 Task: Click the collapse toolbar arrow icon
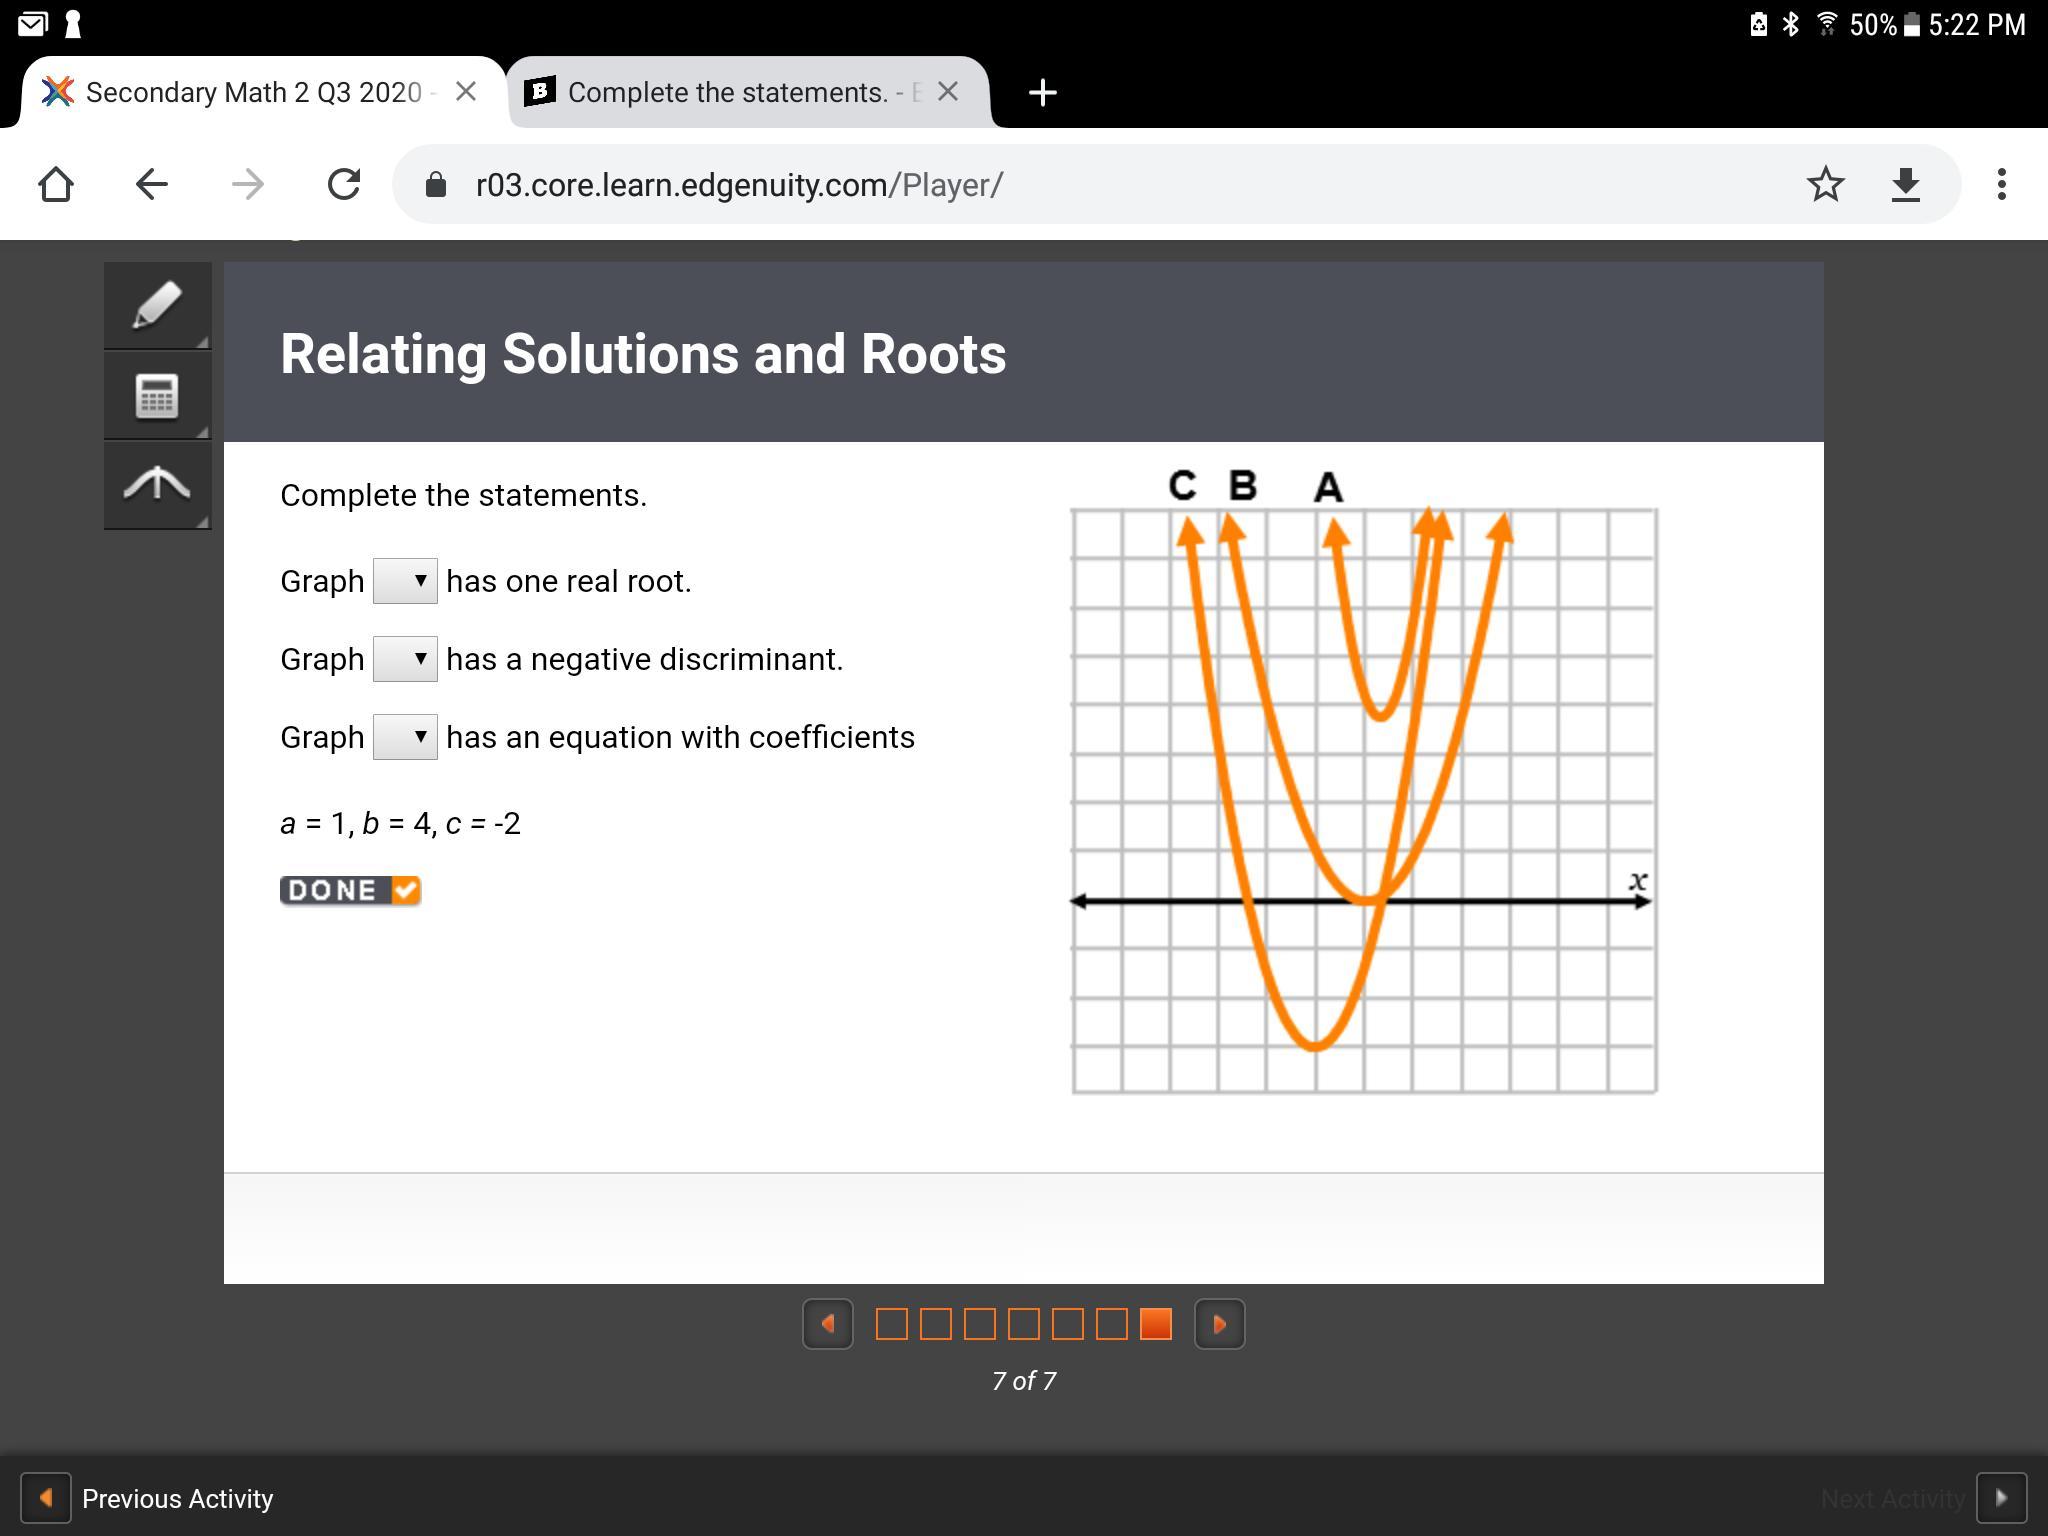[157, 485]
